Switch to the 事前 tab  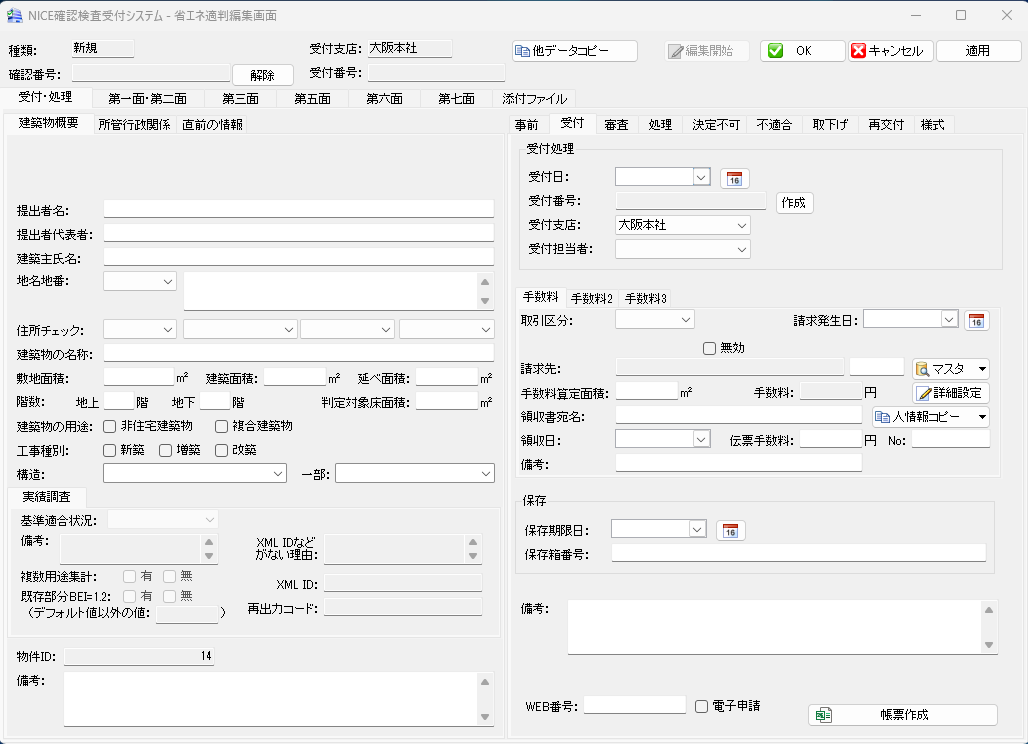click(x=526, y=125)
